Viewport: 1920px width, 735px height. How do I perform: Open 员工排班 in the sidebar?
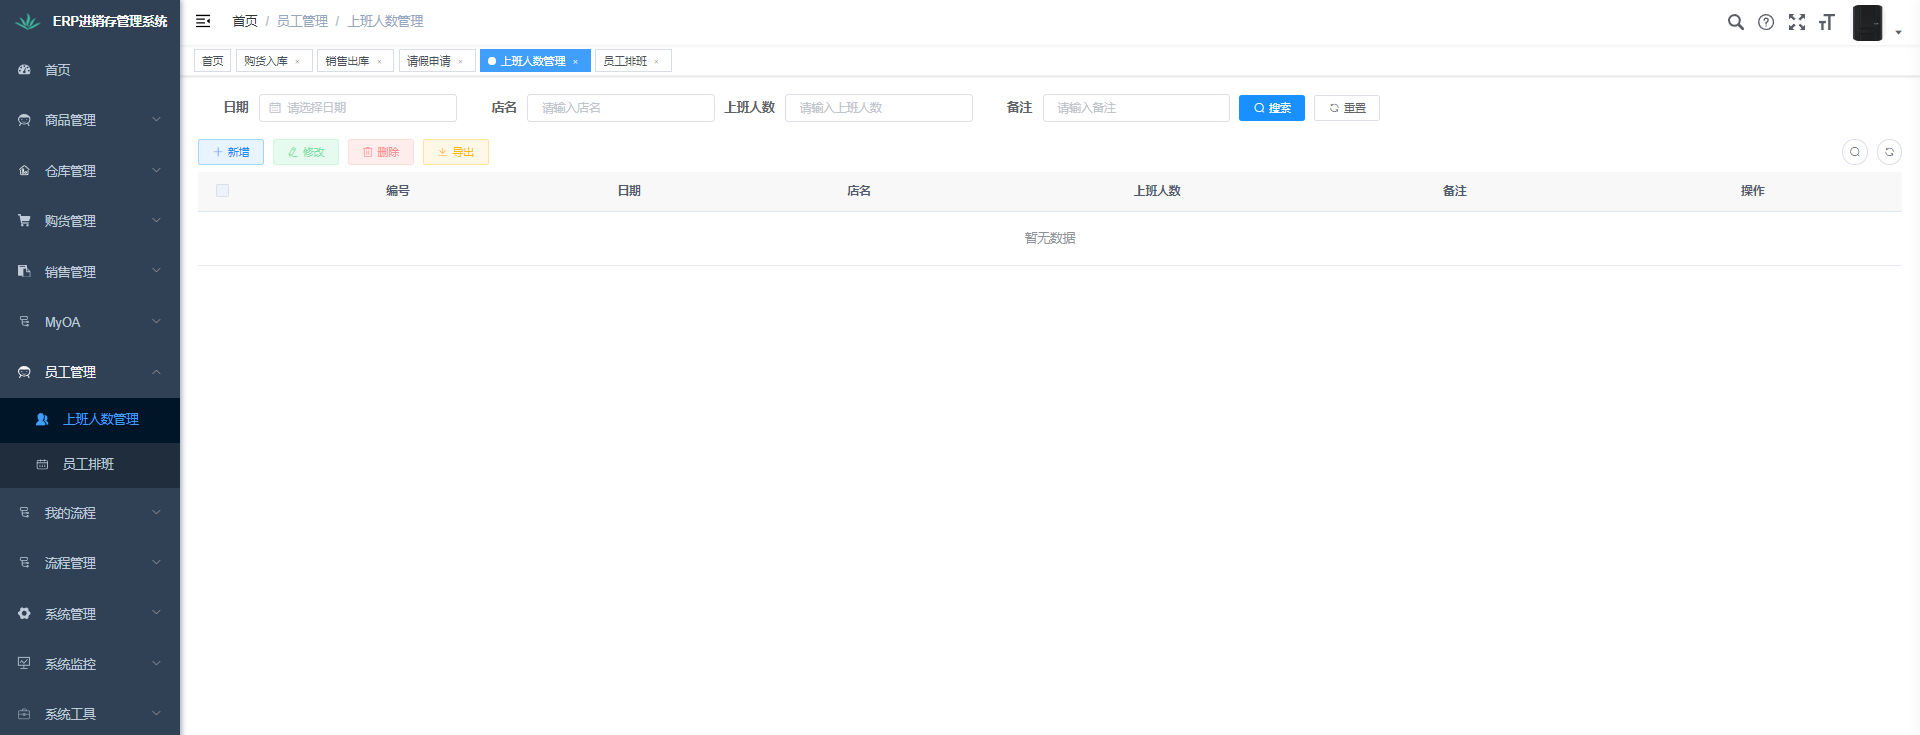90,465
